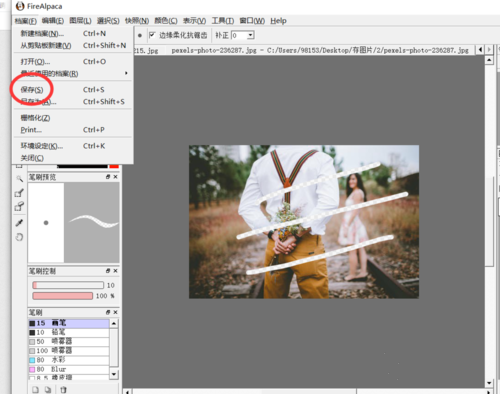Delete brush using the trash icon
500x394 pixels.
[63, 389]
